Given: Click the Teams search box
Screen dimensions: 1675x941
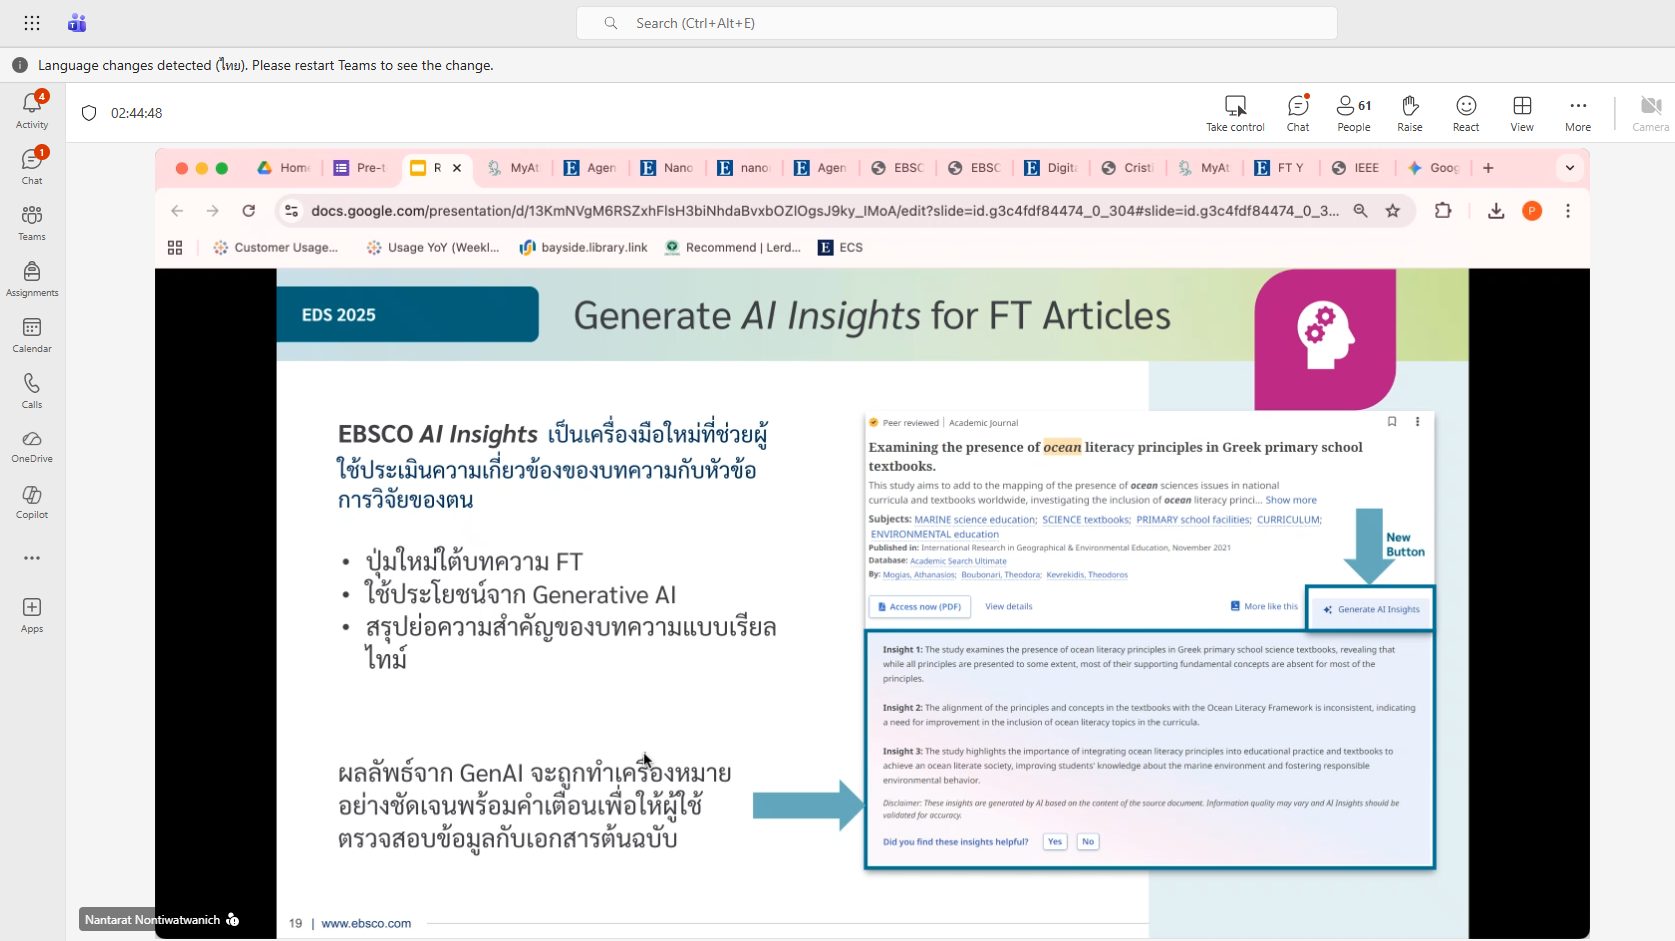Looking at the screenshot, I should click(x=956, y=23).
